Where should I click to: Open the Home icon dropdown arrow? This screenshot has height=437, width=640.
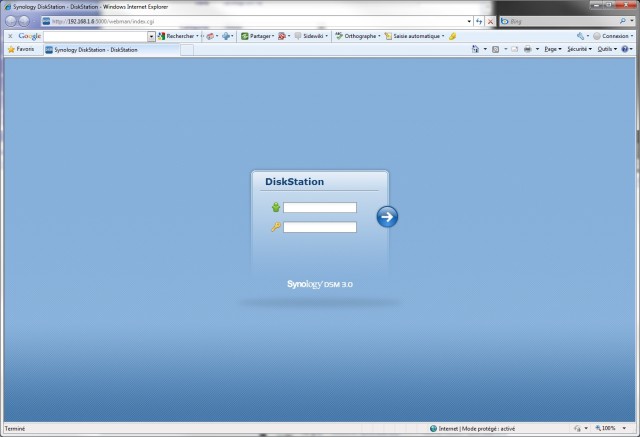485,49
